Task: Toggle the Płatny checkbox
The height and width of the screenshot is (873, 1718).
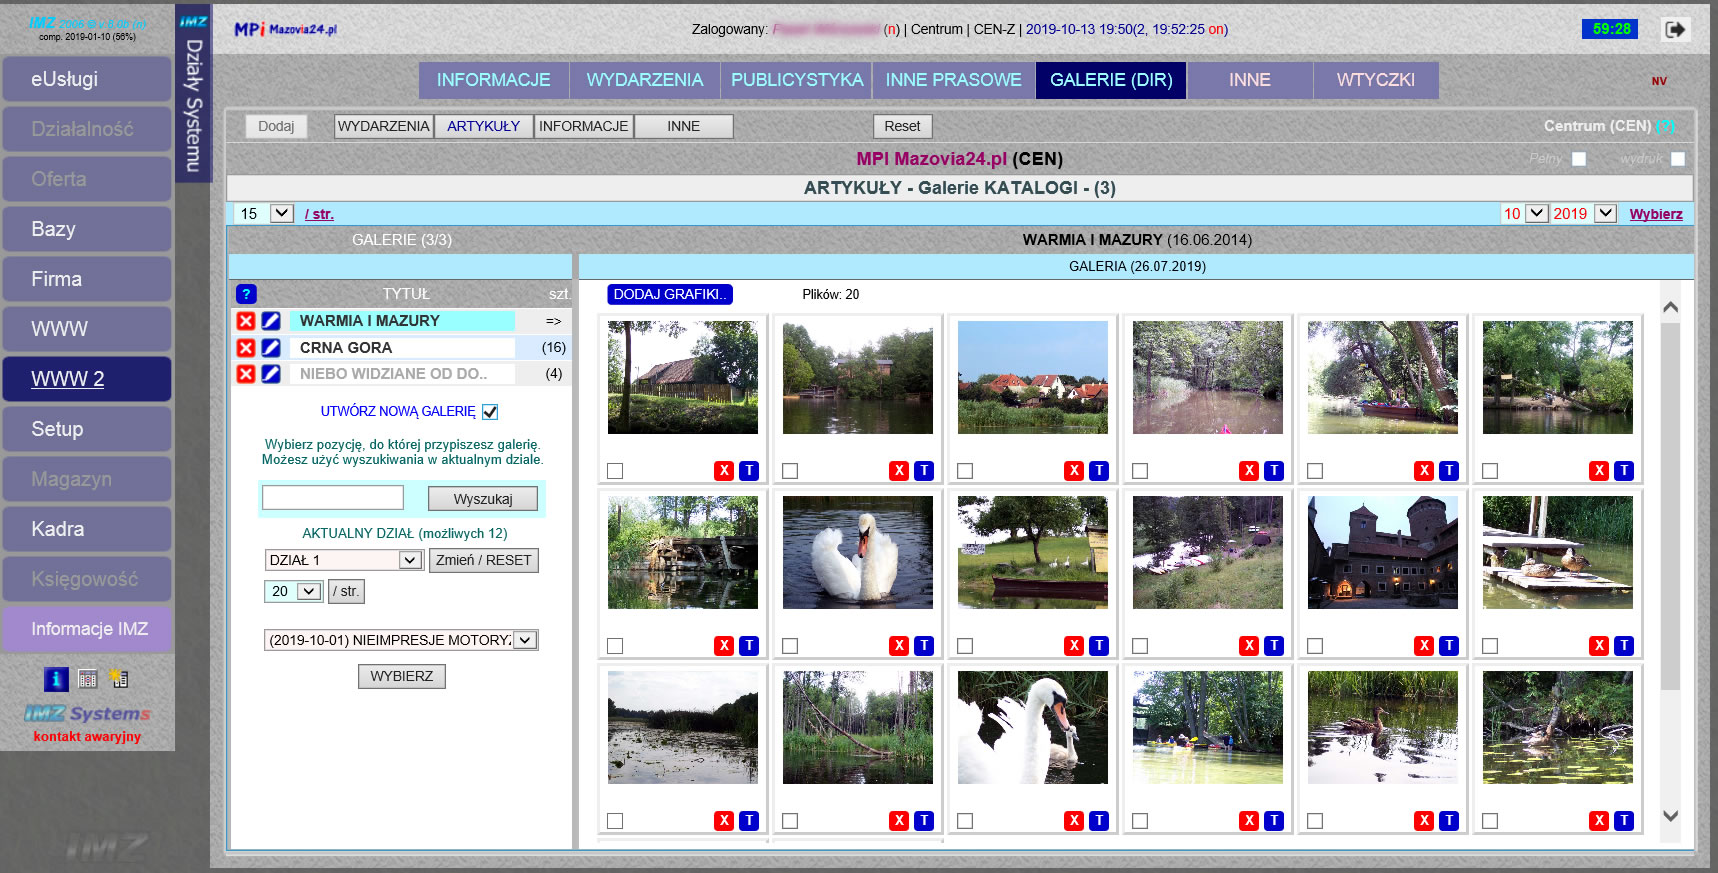Action: [x=1579, y=158]
